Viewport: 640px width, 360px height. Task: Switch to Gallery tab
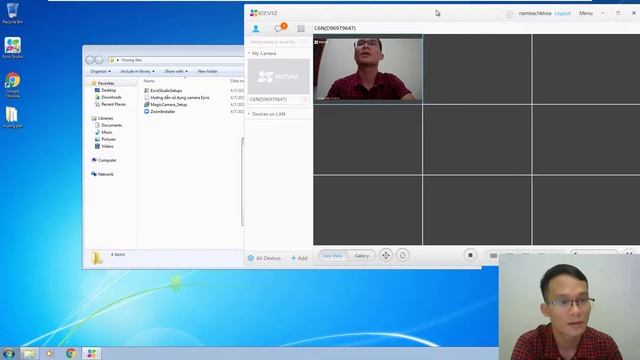(362, 256)
